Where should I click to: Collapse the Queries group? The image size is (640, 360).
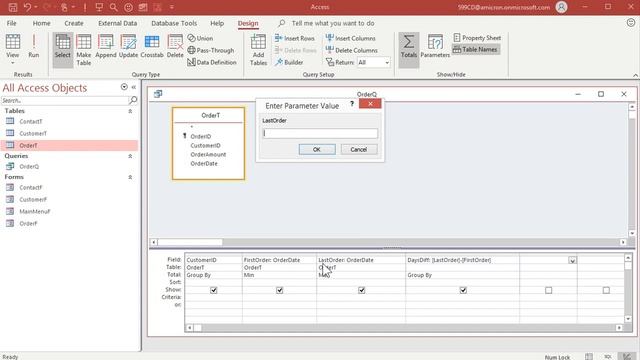(130, 156)
